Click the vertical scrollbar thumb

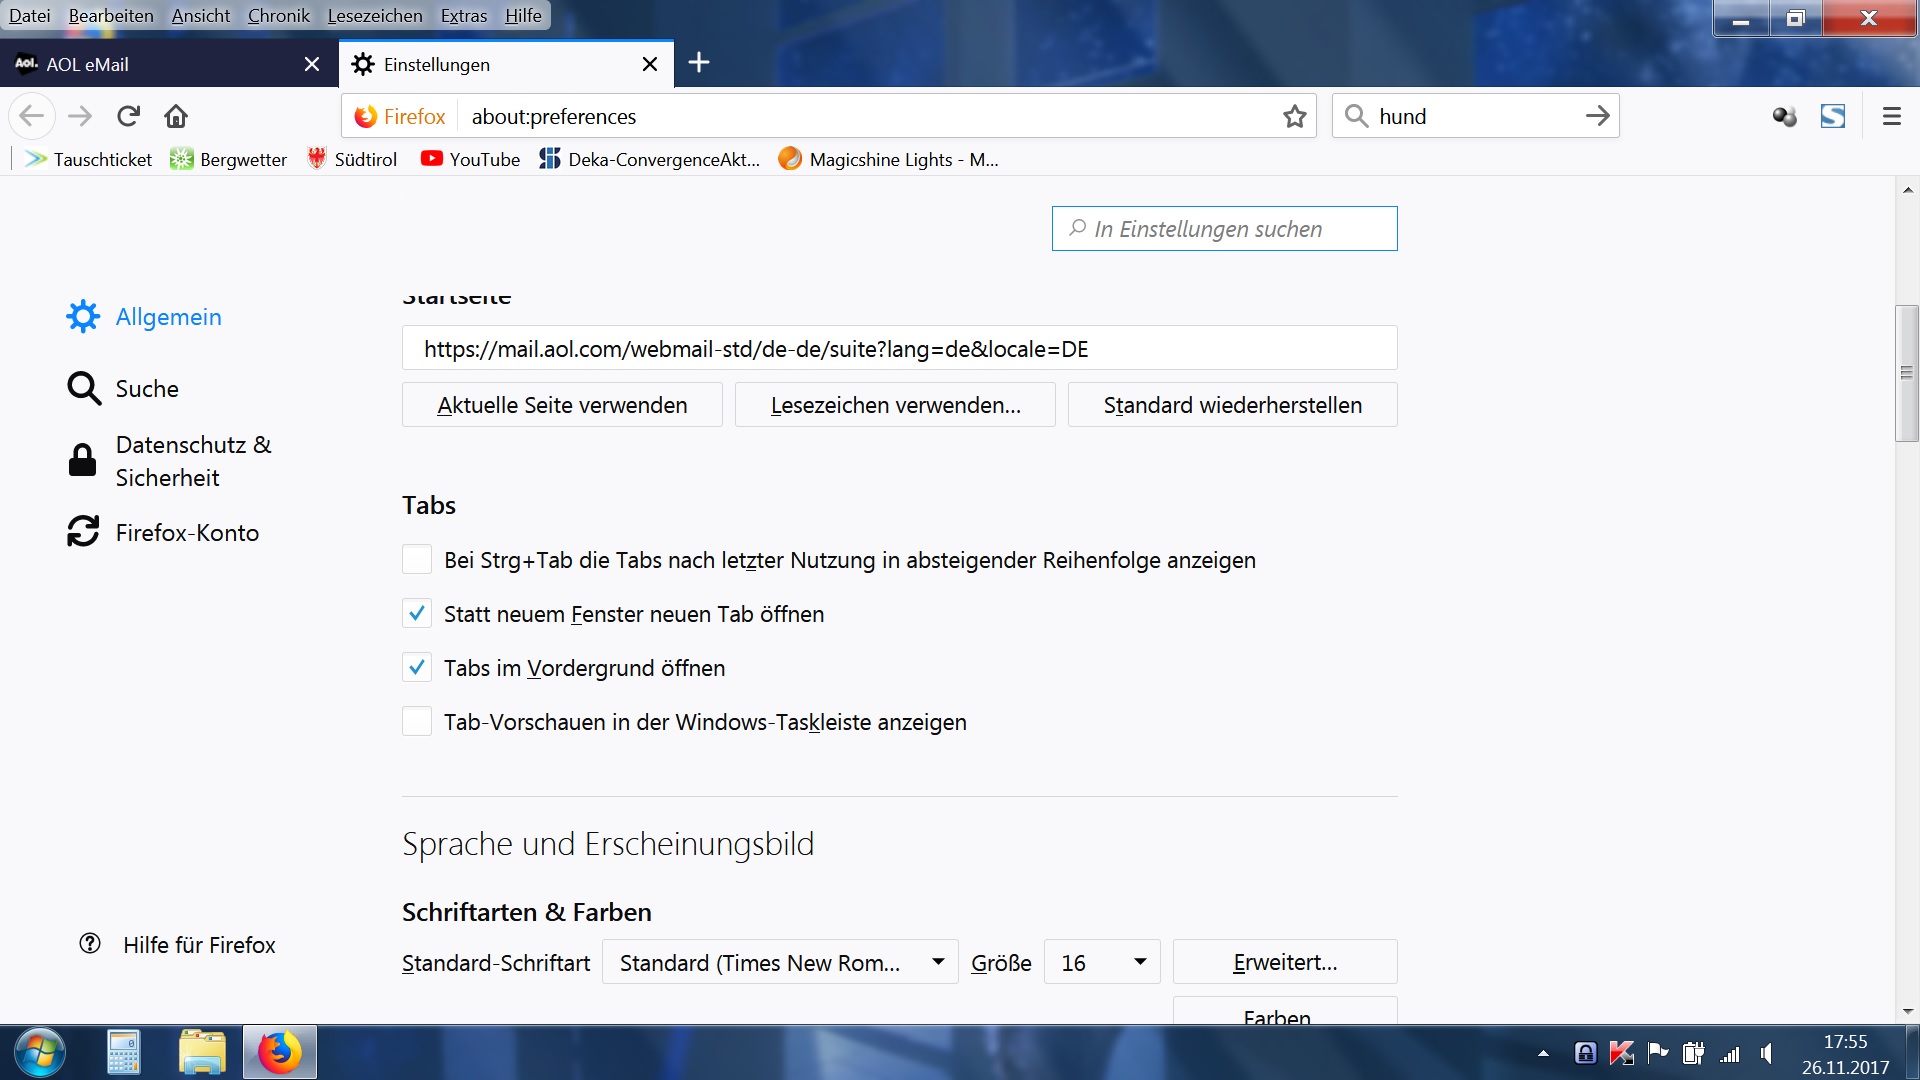(x=1906, y=373)
